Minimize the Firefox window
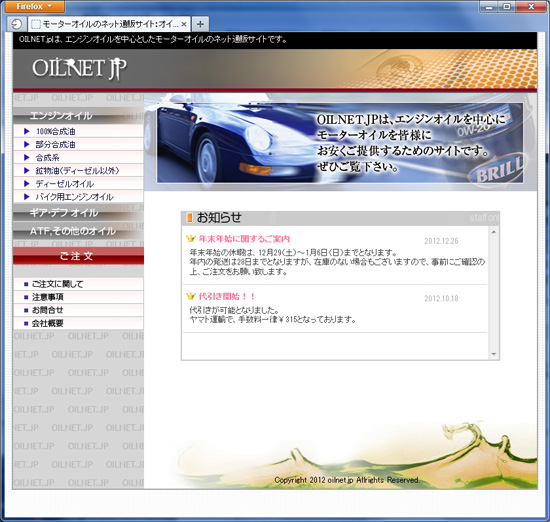 [x=489, y=6]
